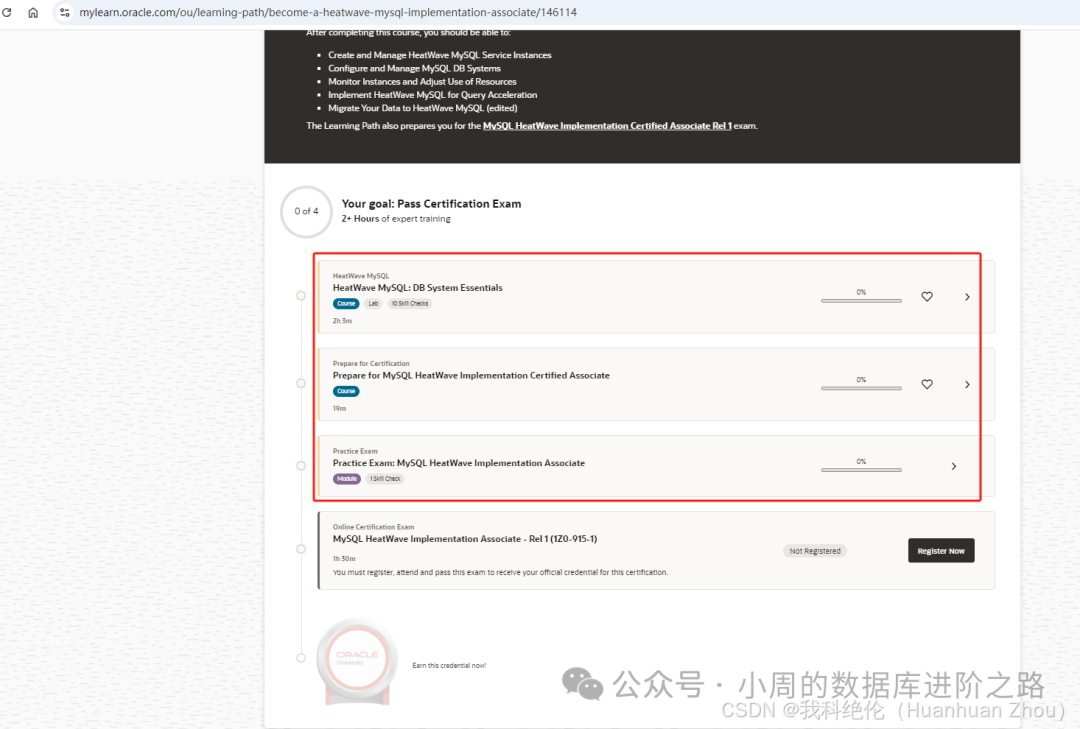Go to browser home via the house icon

[33, 12]
